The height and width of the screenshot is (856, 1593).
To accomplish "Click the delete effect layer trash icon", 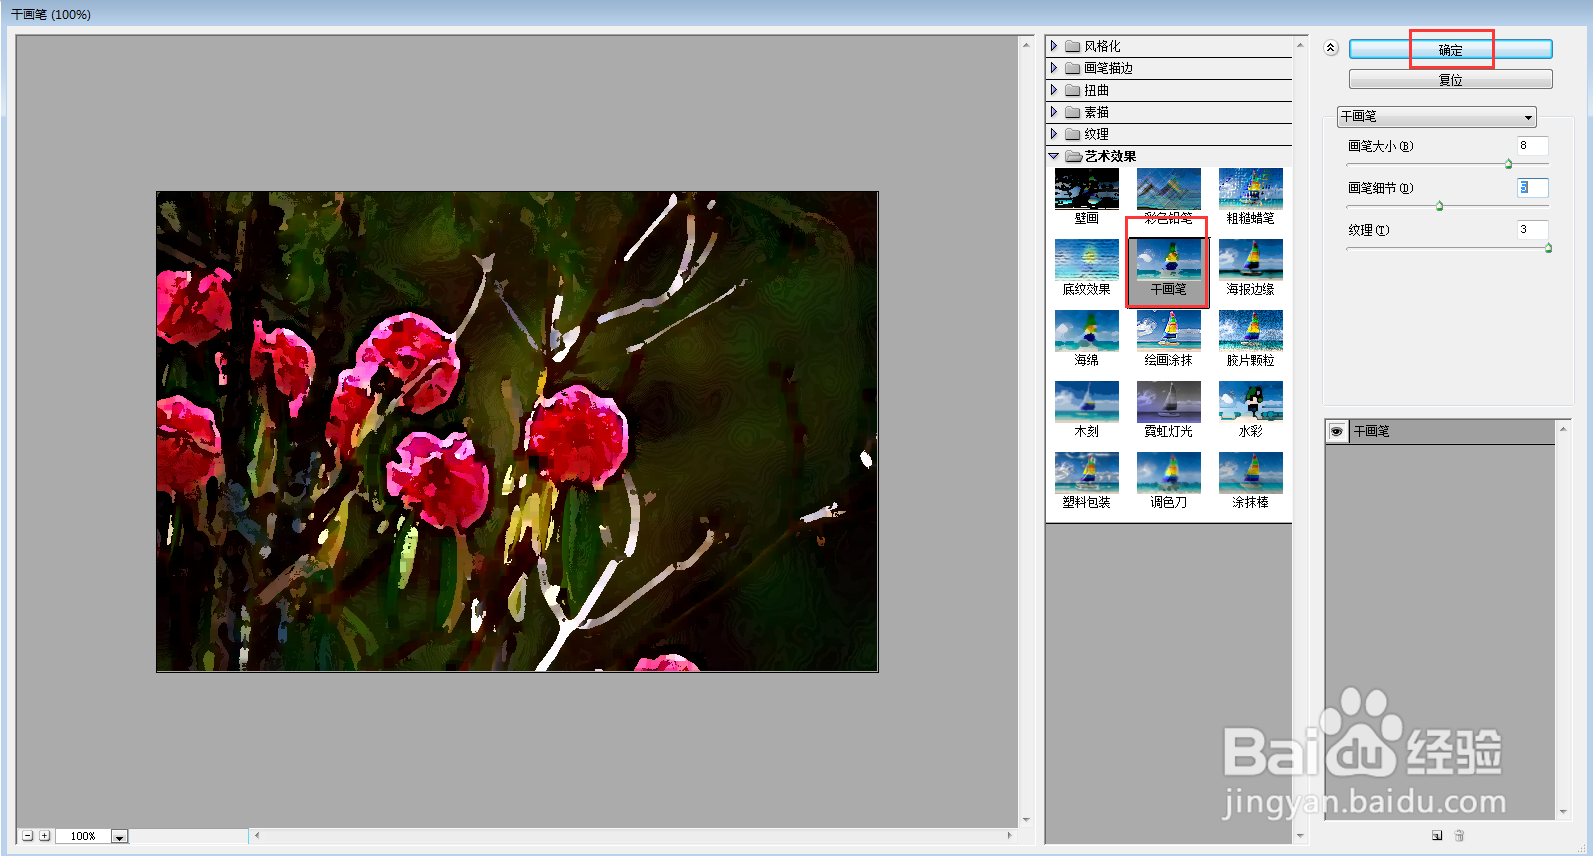I will (1459, 835).
